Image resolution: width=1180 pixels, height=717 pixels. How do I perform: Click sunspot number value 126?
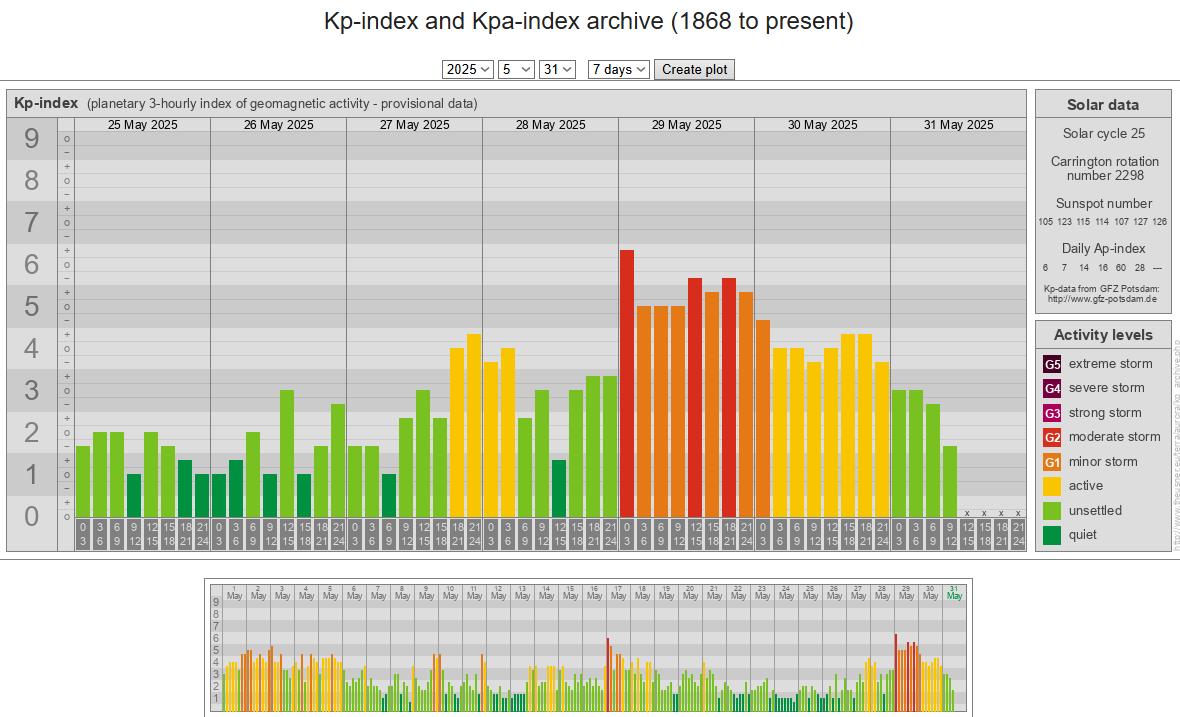click(1160, 222)
